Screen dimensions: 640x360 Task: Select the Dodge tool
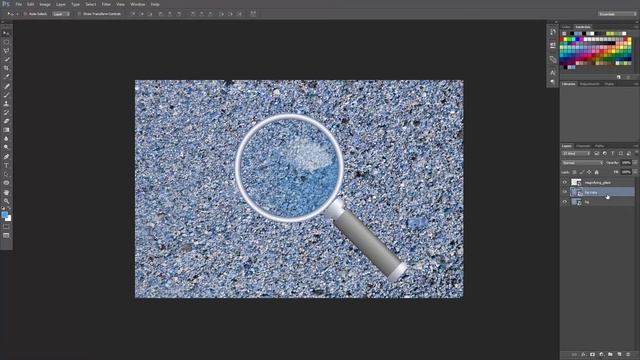coord(6,147)
